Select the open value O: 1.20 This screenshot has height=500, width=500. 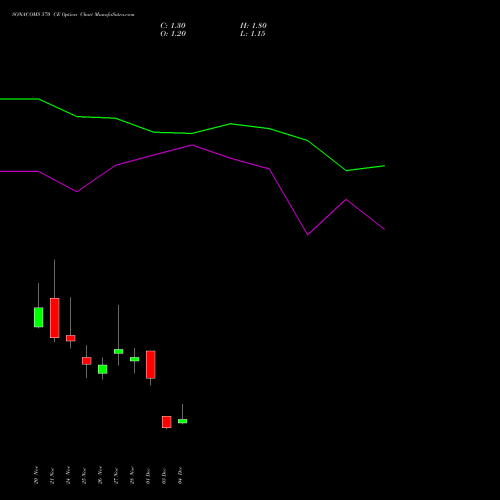(173, 34)
